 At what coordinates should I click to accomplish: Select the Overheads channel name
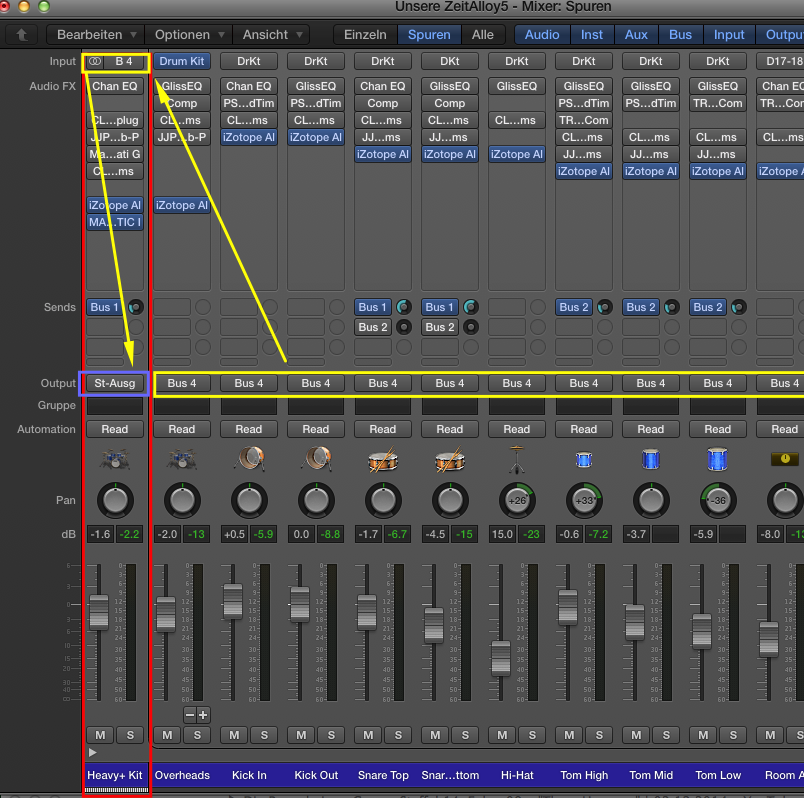(x=182, y=775)
